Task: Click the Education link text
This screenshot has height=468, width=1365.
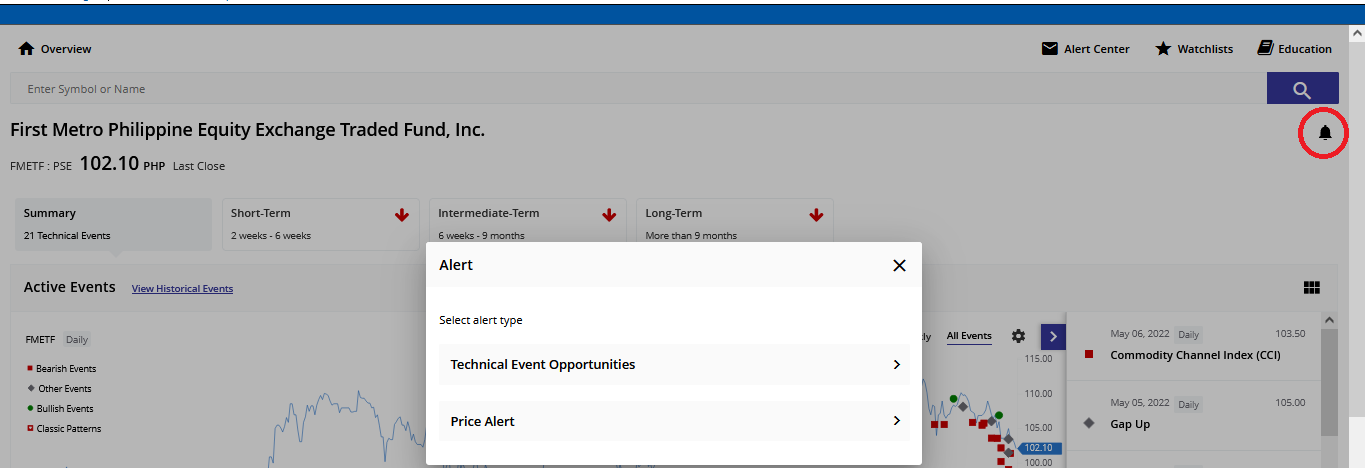Action: click(x=1305, y=49)
